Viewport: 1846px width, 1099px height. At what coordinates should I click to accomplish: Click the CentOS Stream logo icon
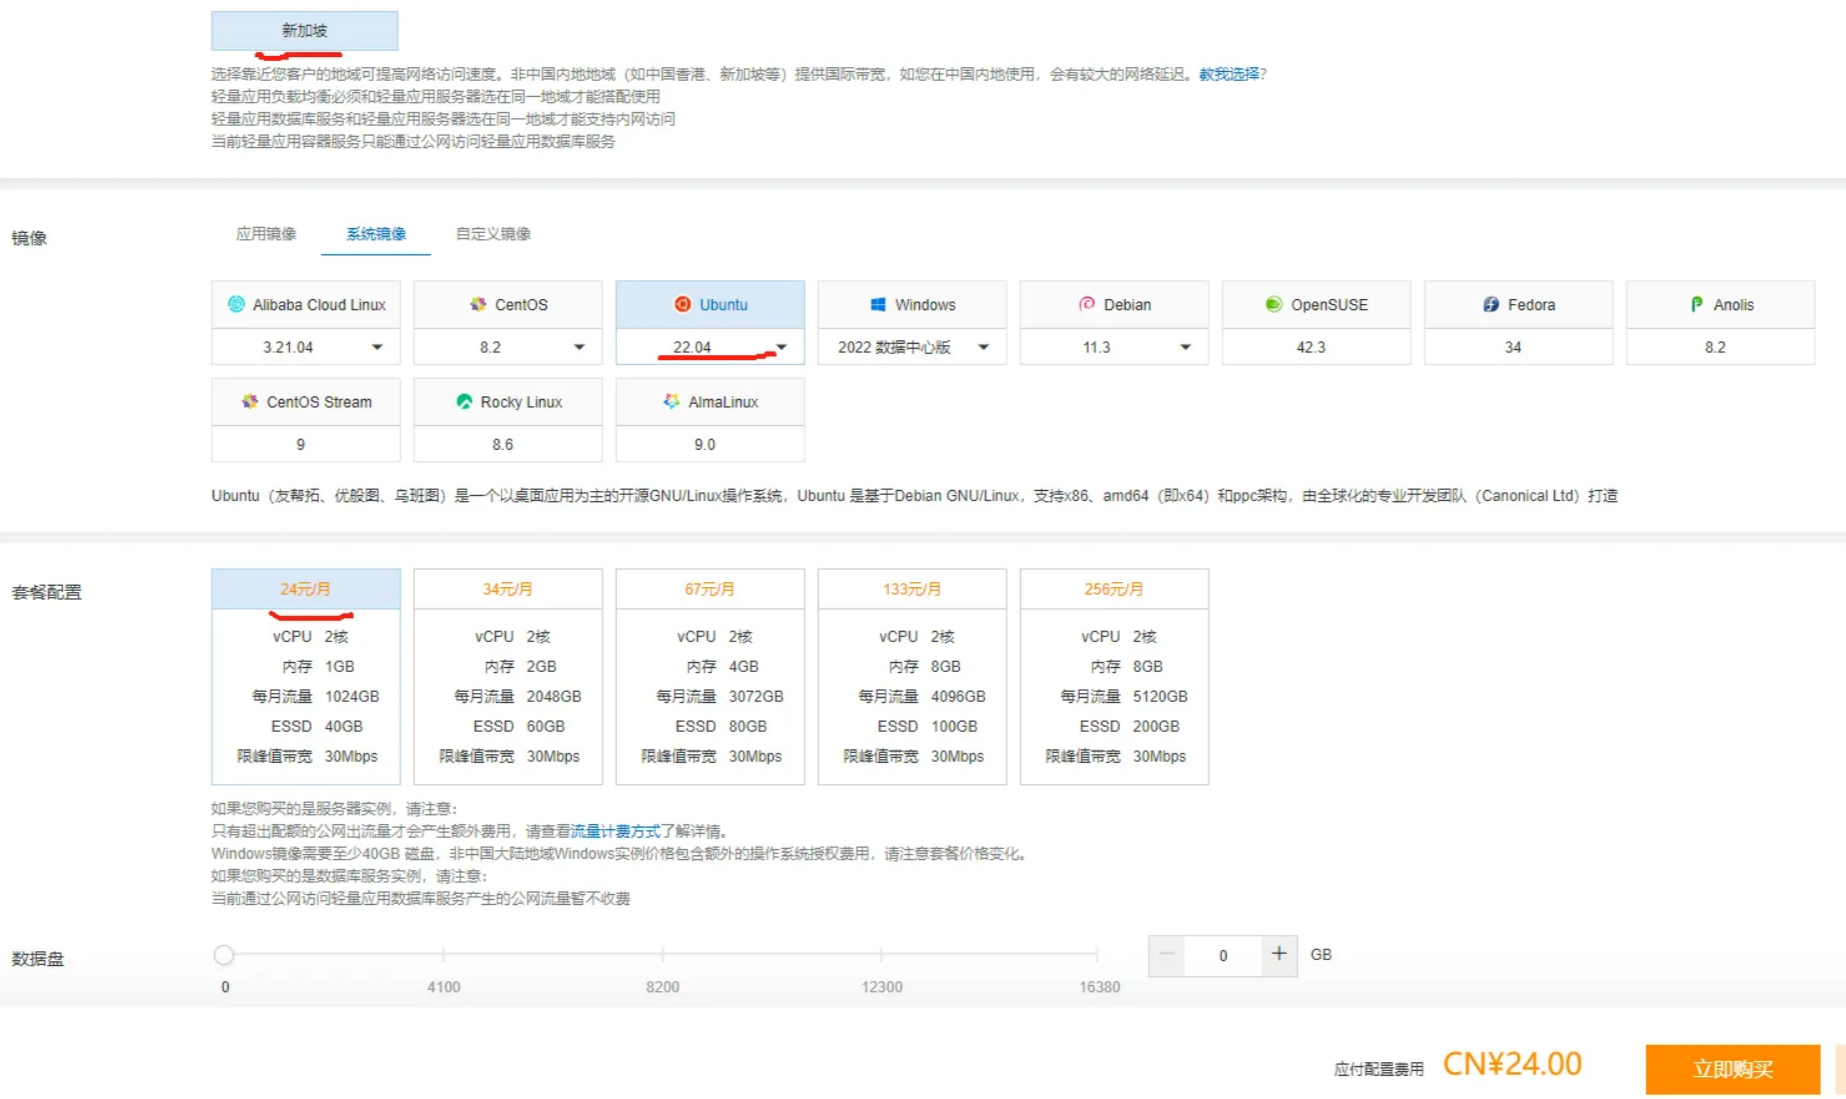[250, 401]
